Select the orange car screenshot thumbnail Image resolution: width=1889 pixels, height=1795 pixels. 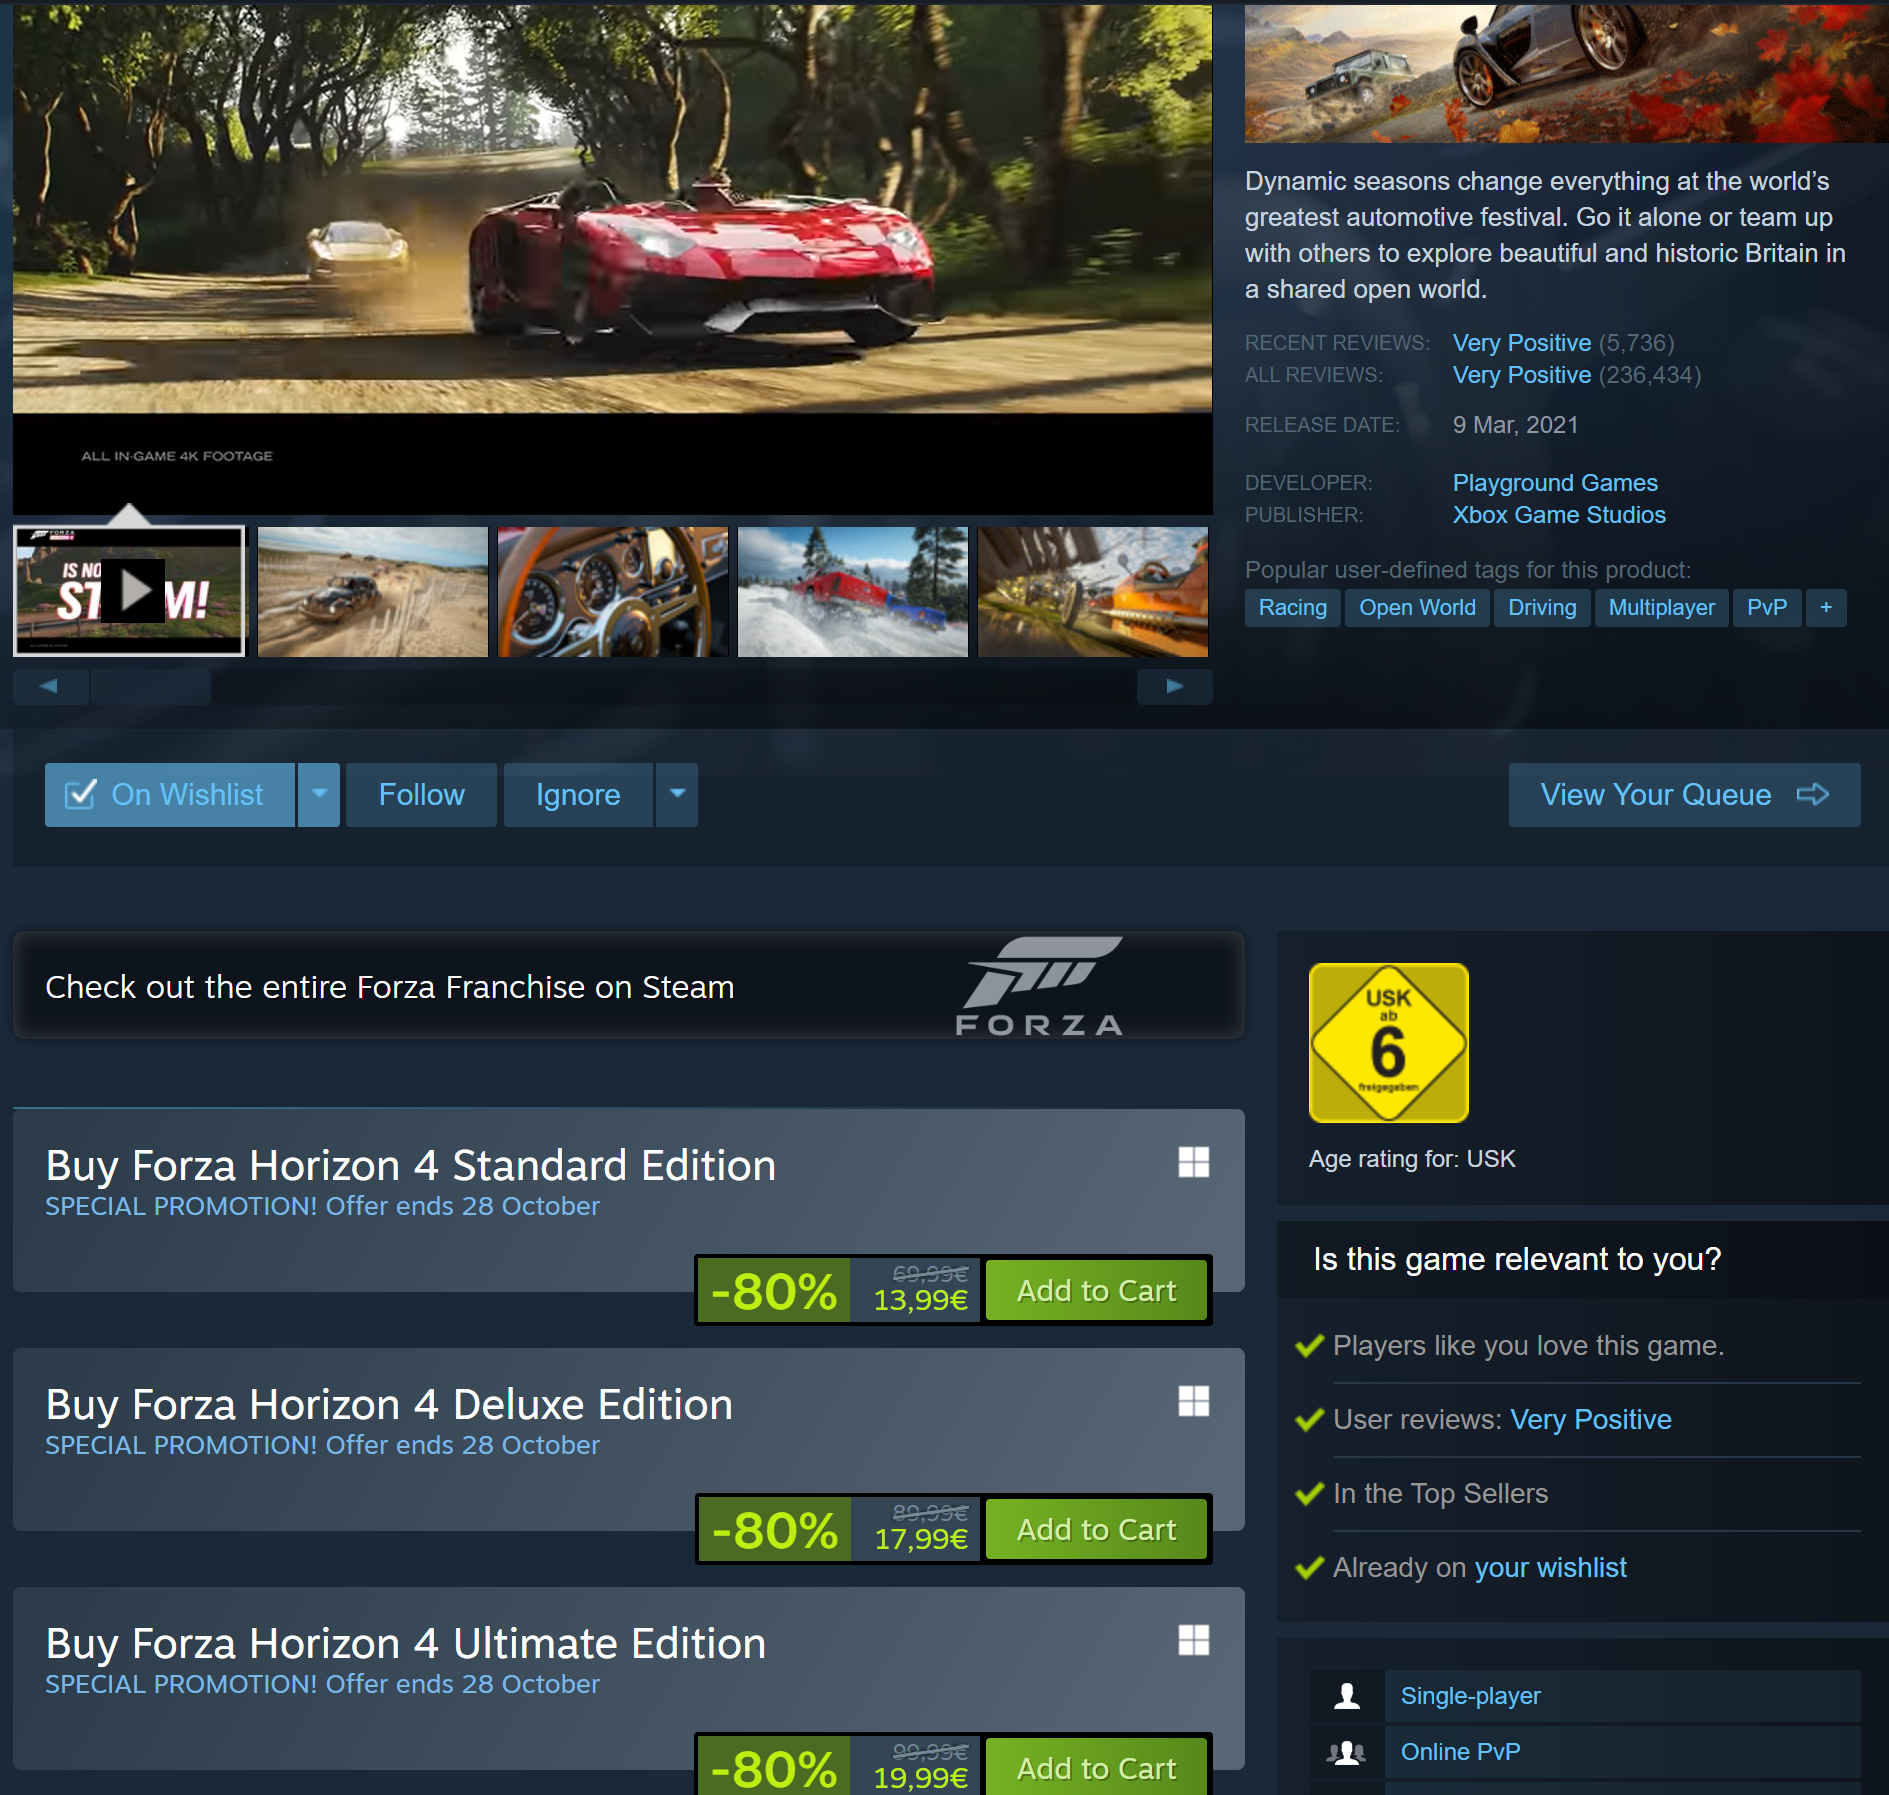point(1093,591)
